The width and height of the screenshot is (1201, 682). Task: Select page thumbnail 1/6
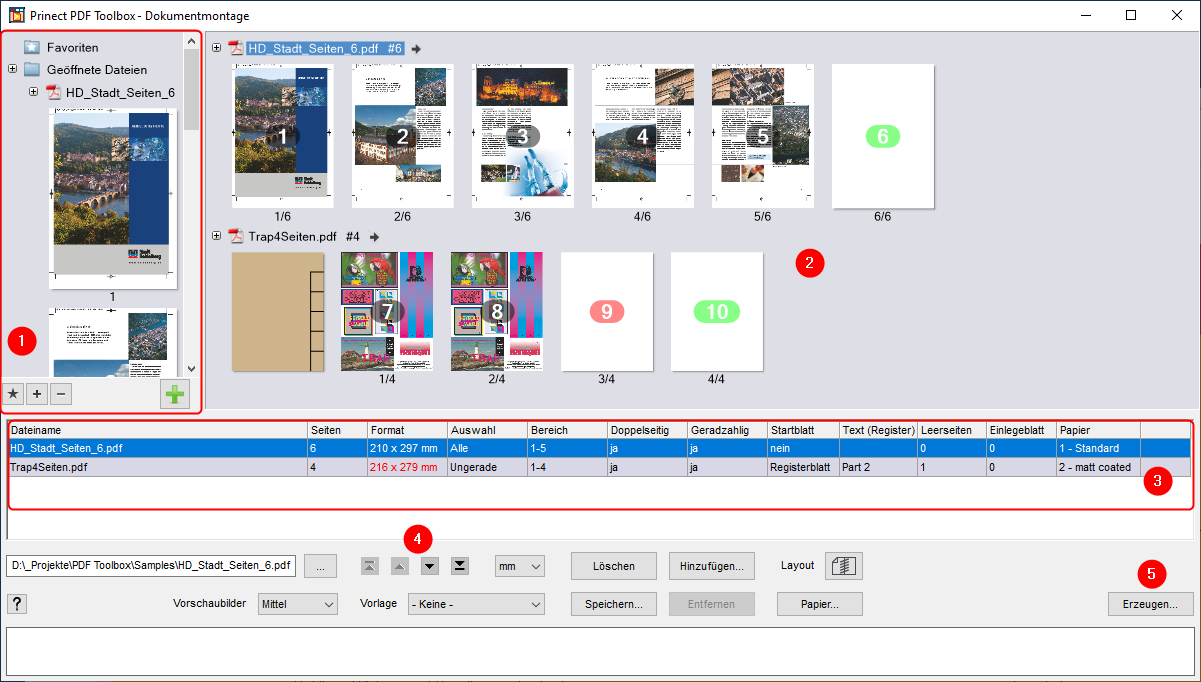[x=283, y=136]
